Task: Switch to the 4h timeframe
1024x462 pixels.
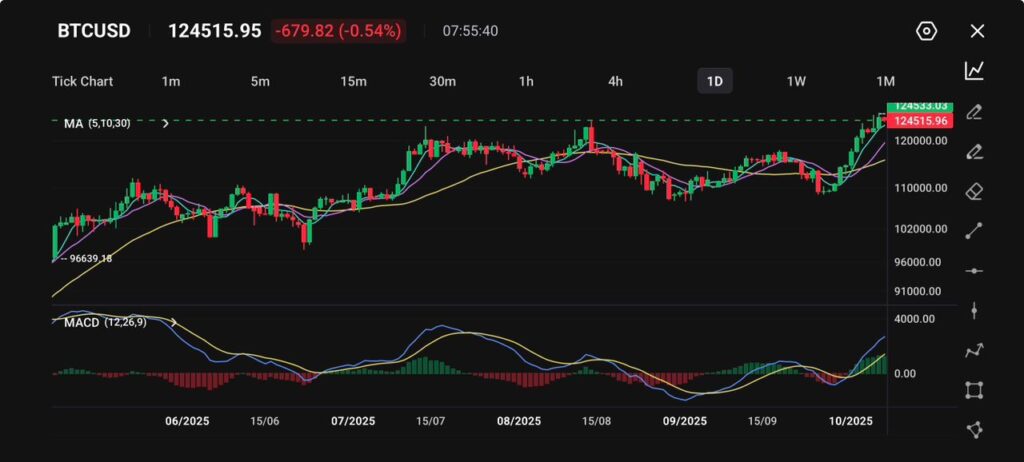Action: click(615, 81)
